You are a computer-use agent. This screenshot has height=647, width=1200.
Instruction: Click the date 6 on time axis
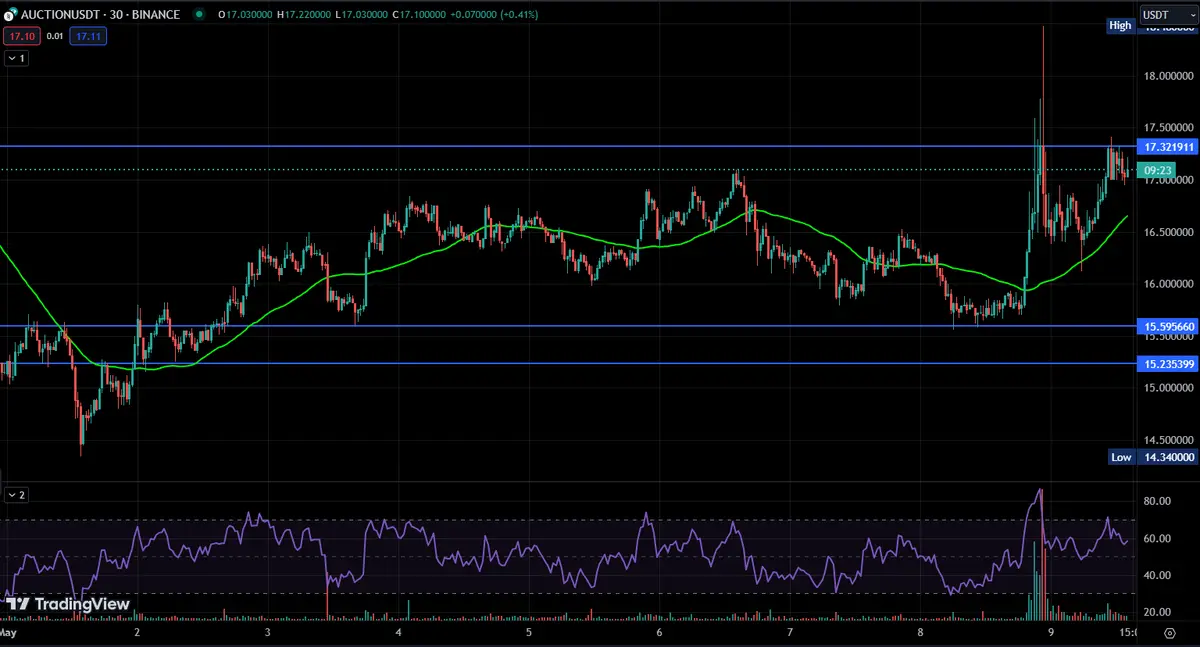[659, 633]
